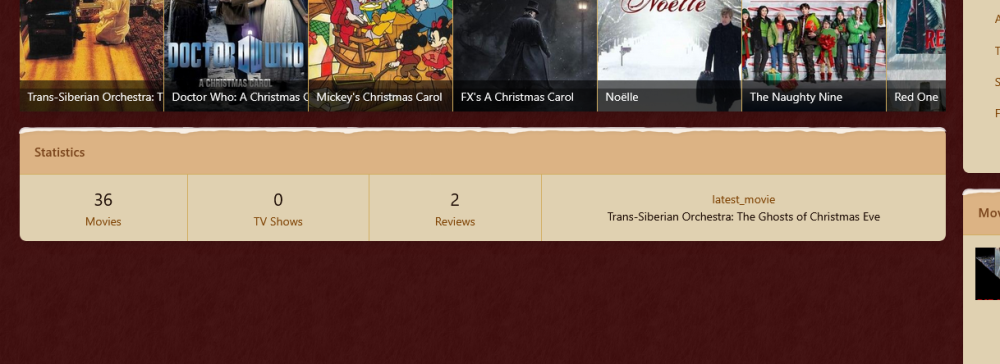Open the Movies statistic link
Viewport: 1000px width, 364px height.
pos(103,222)
